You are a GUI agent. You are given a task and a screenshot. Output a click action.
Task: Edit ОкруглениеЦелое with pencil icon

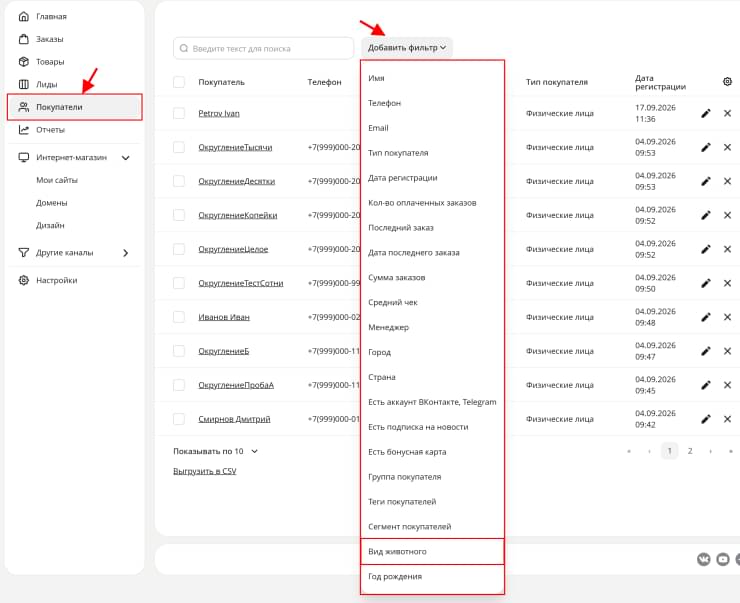706,249
